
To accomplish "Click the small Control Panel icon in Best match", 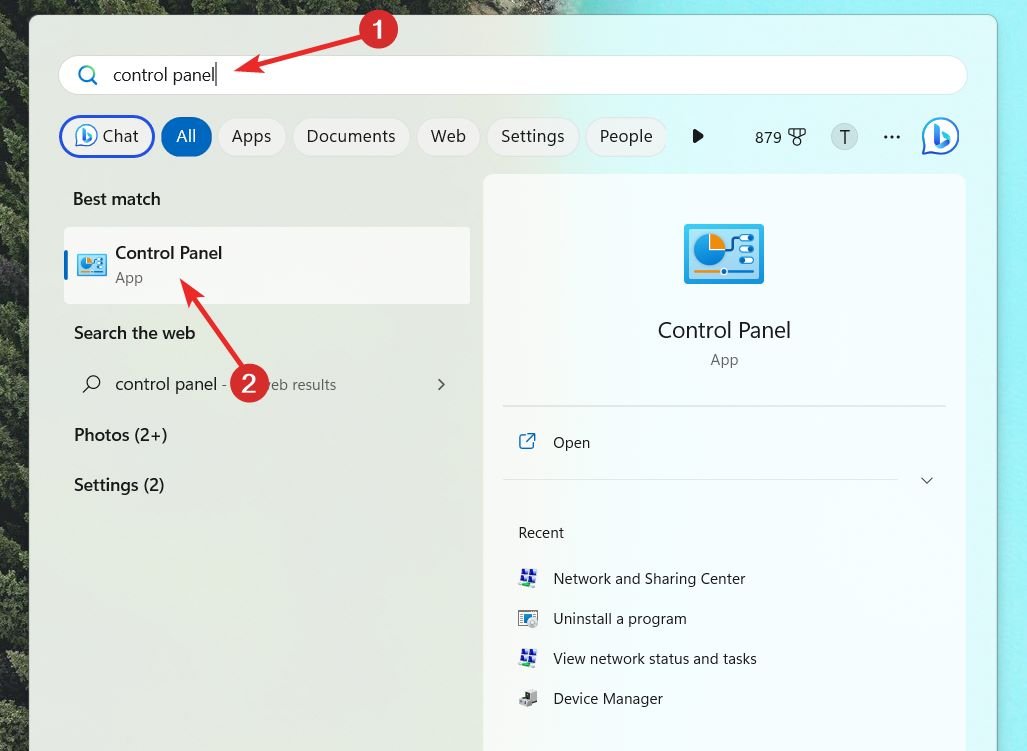I will [92, 265].
